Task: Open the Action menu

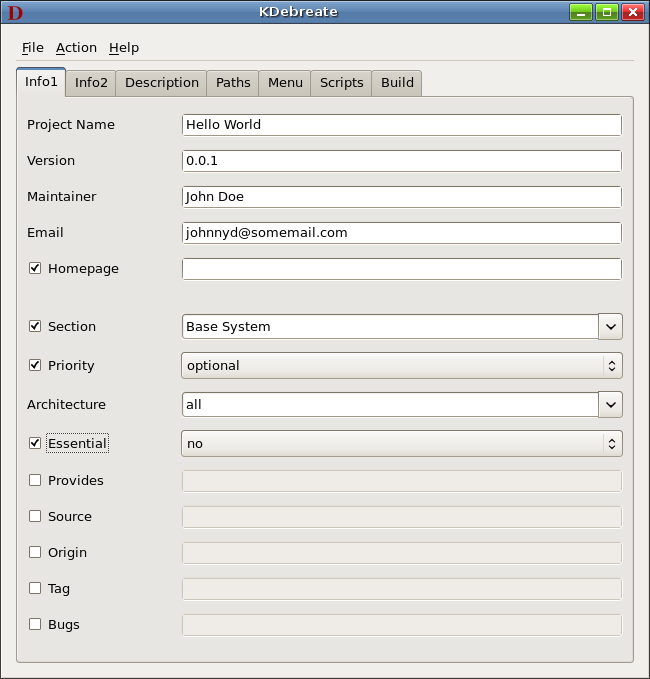Action: [x=76, y=48]
